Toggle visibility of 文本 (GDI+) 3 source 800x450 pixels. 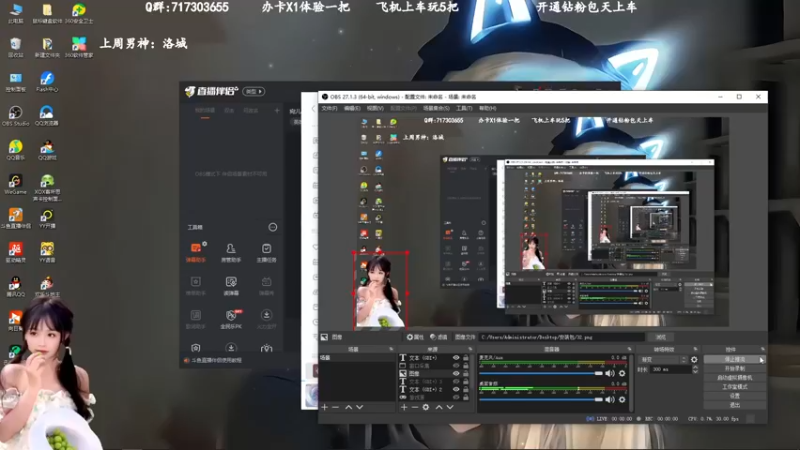456,382
